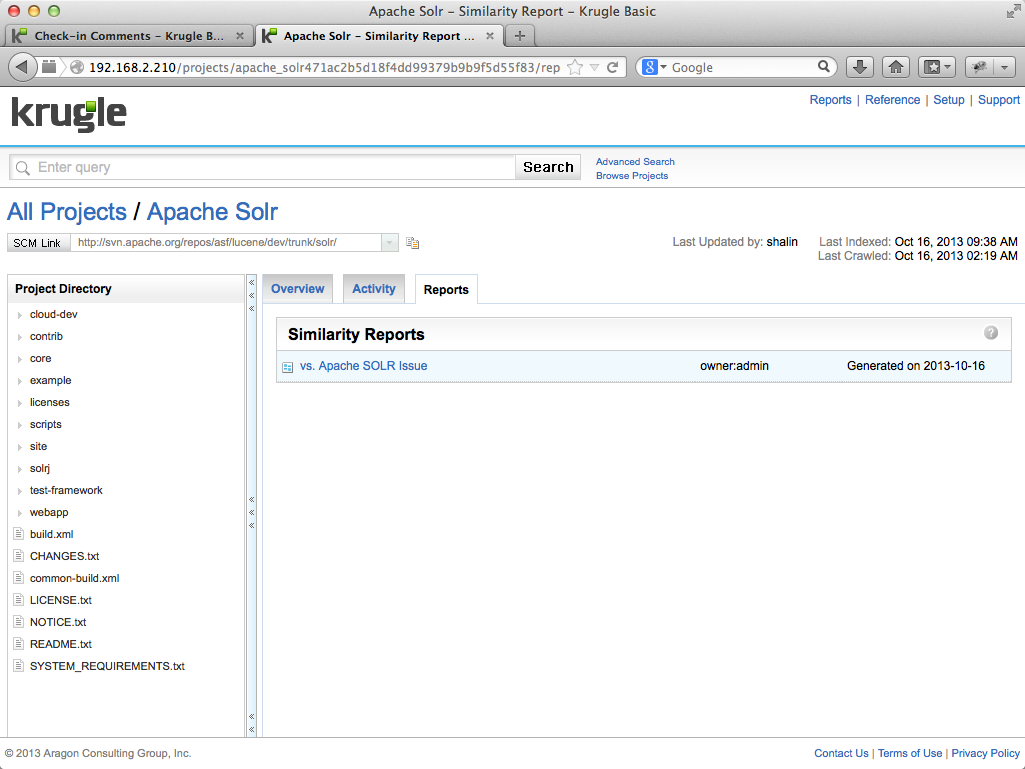Open Apache Solr breadcrumb link
The image size is (1025, 769).
[x=212, y=212]
